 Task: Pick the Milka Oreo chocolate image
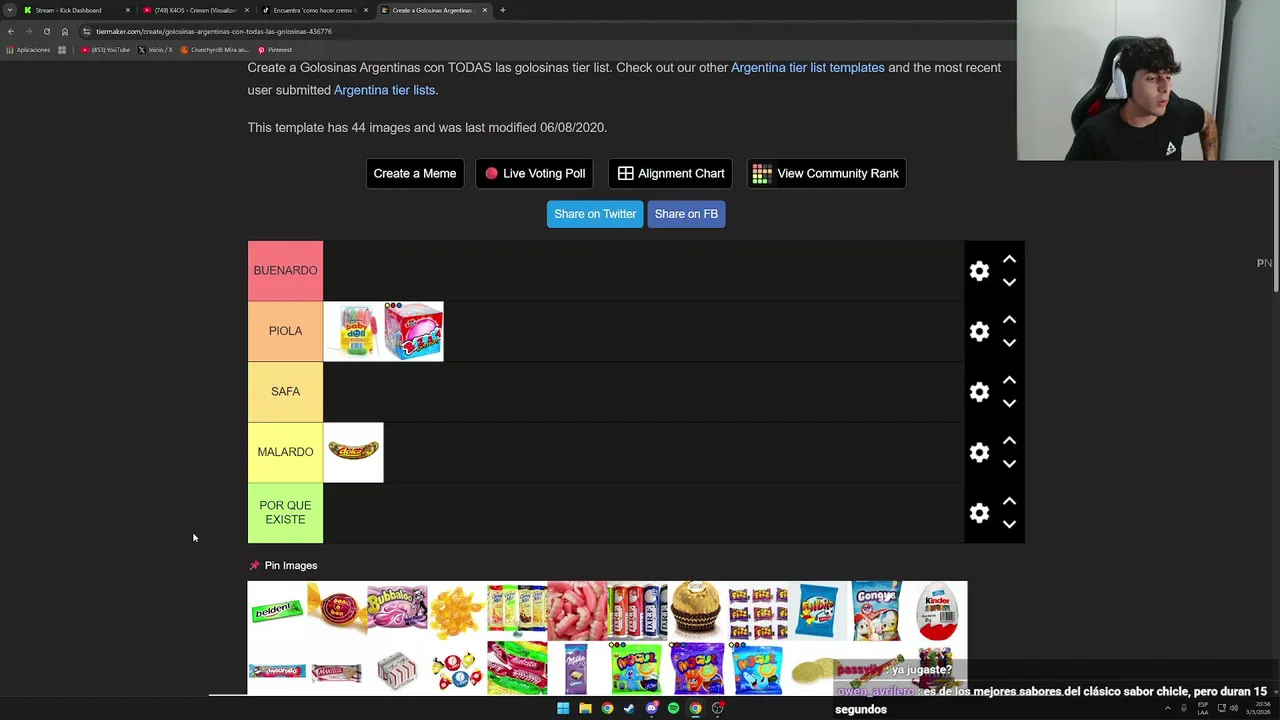pyautogui.click(x=577, y=668)
